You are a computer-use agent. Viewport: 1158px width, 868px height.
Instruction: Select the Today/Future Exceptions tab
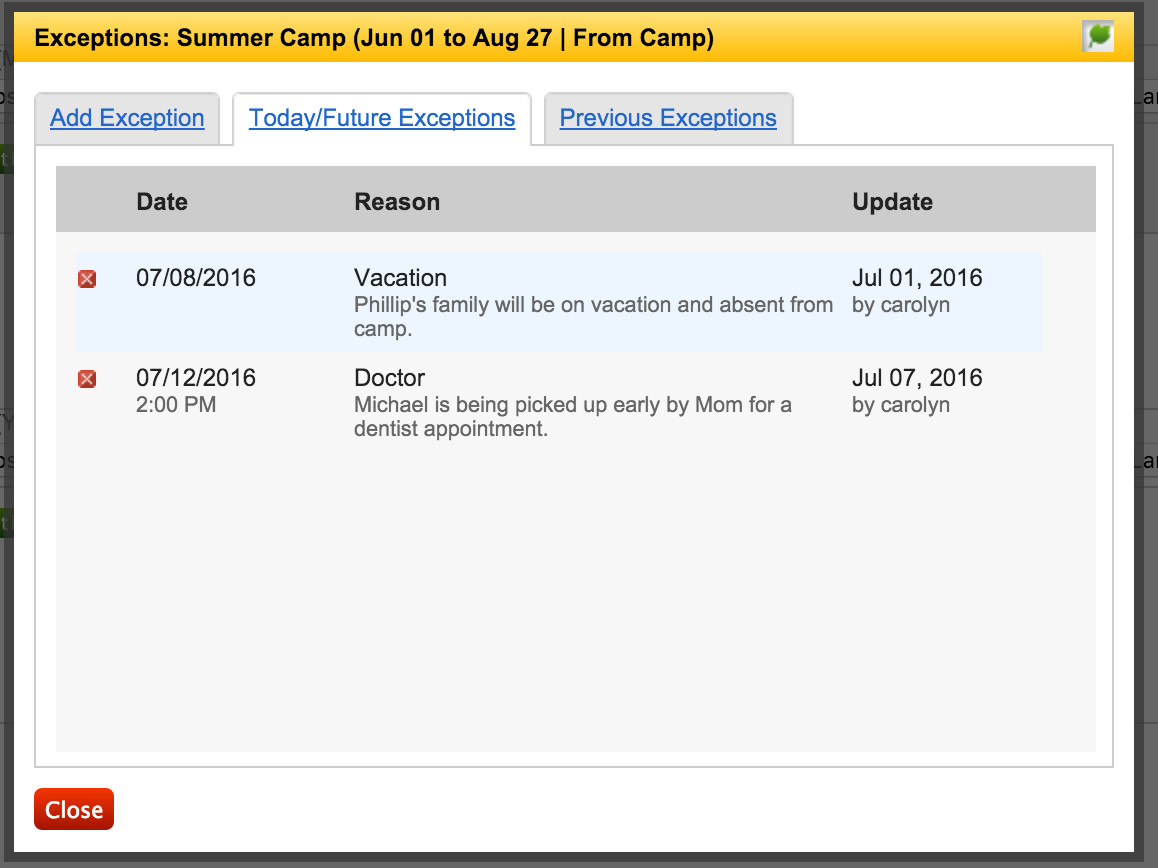pos(382,118)
